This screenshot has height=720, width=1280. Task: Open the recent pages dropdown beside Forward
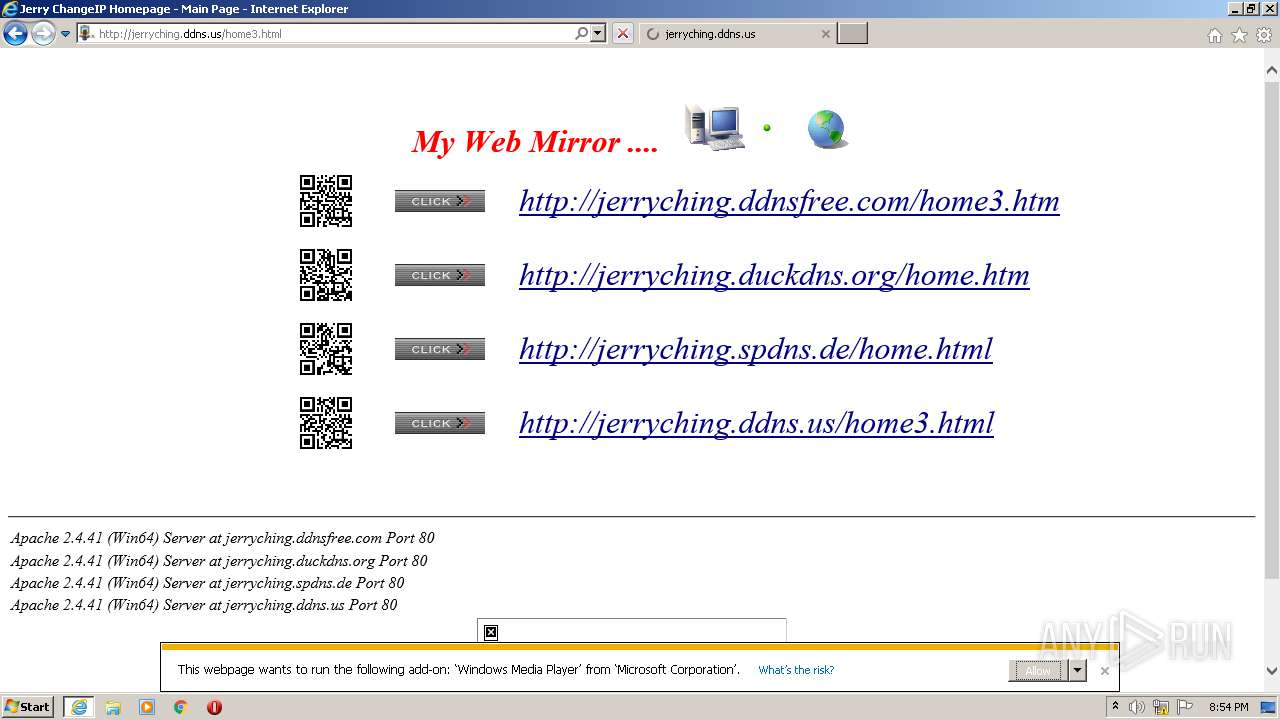click(x=66, y=34)
